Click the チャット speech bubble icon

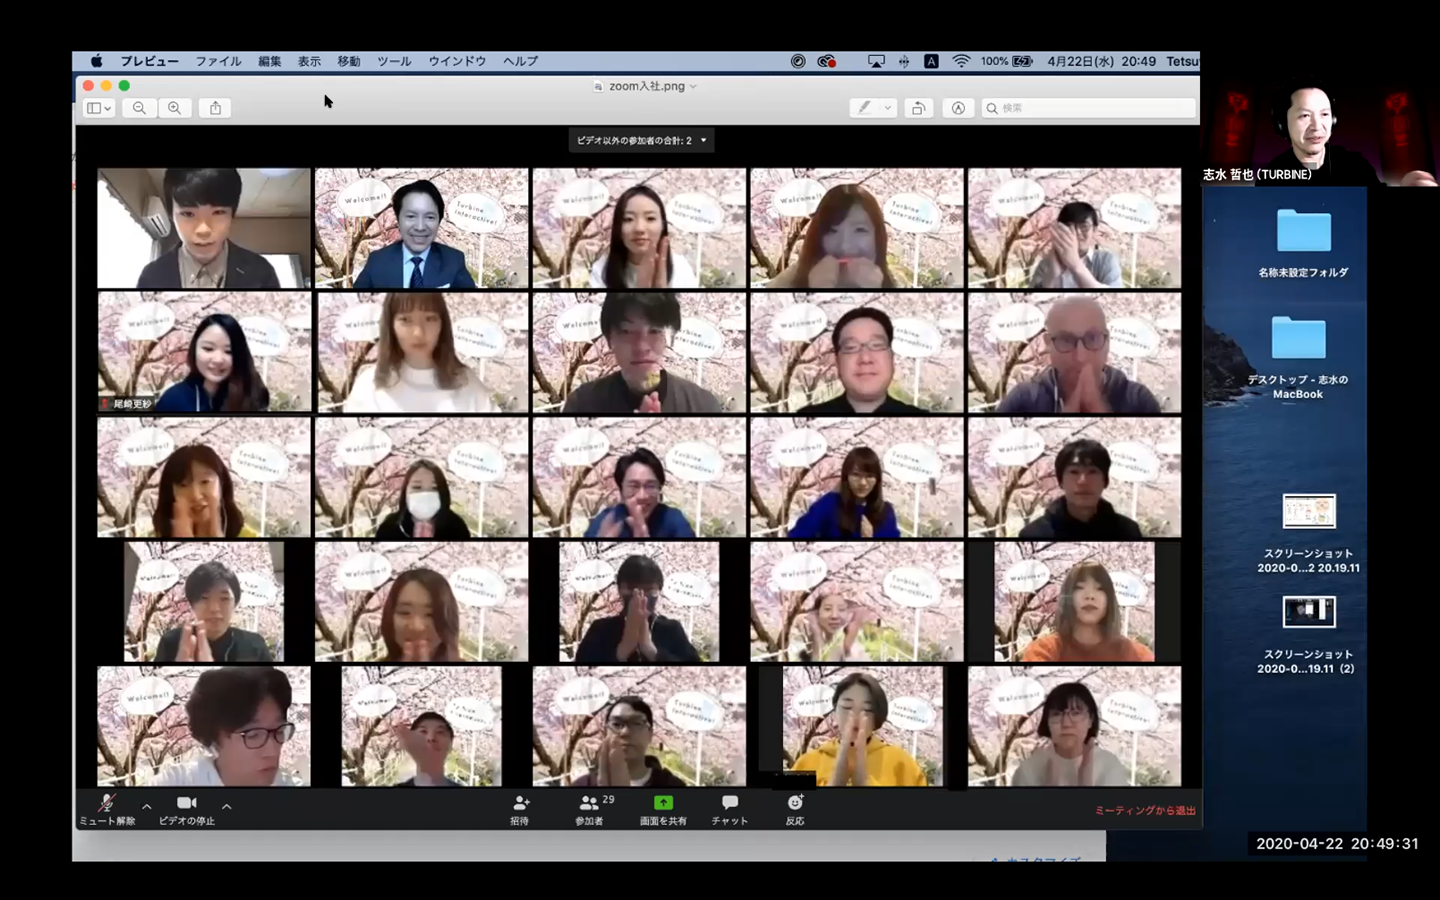pyautogui.click(x=730, y=802)
